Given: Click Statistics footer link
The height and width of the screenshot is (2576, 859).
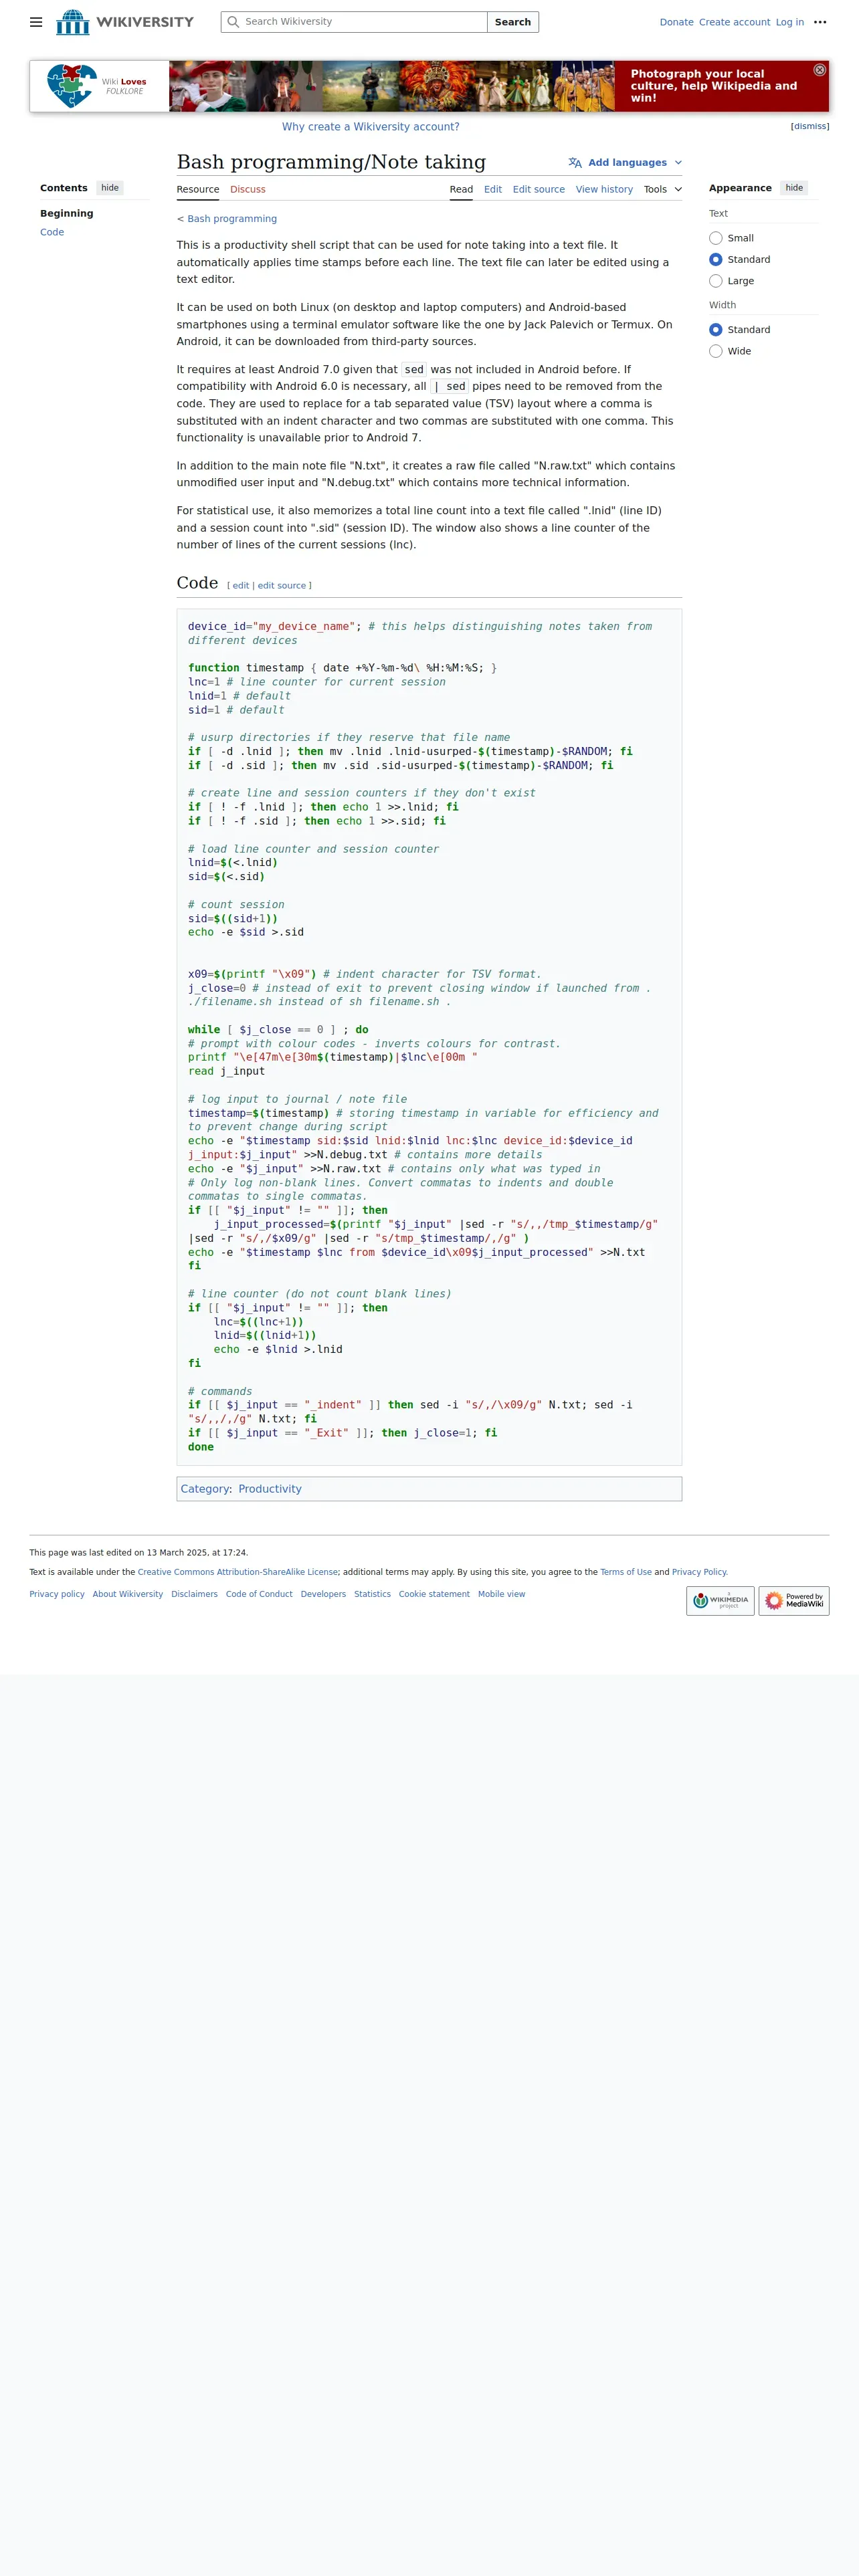Looking at the screenshot, I should [372, 1594].
